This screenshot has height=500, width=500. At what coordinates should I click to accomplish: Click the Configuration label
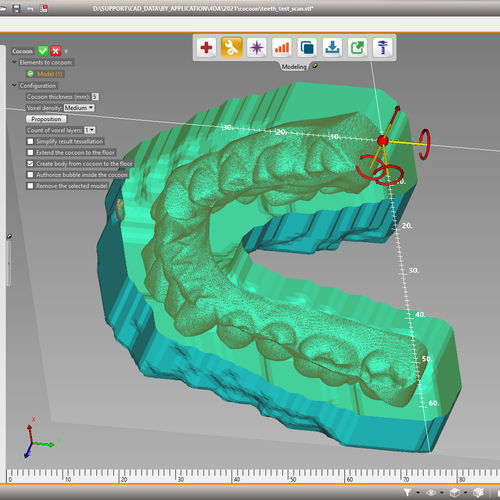(38, 86)
